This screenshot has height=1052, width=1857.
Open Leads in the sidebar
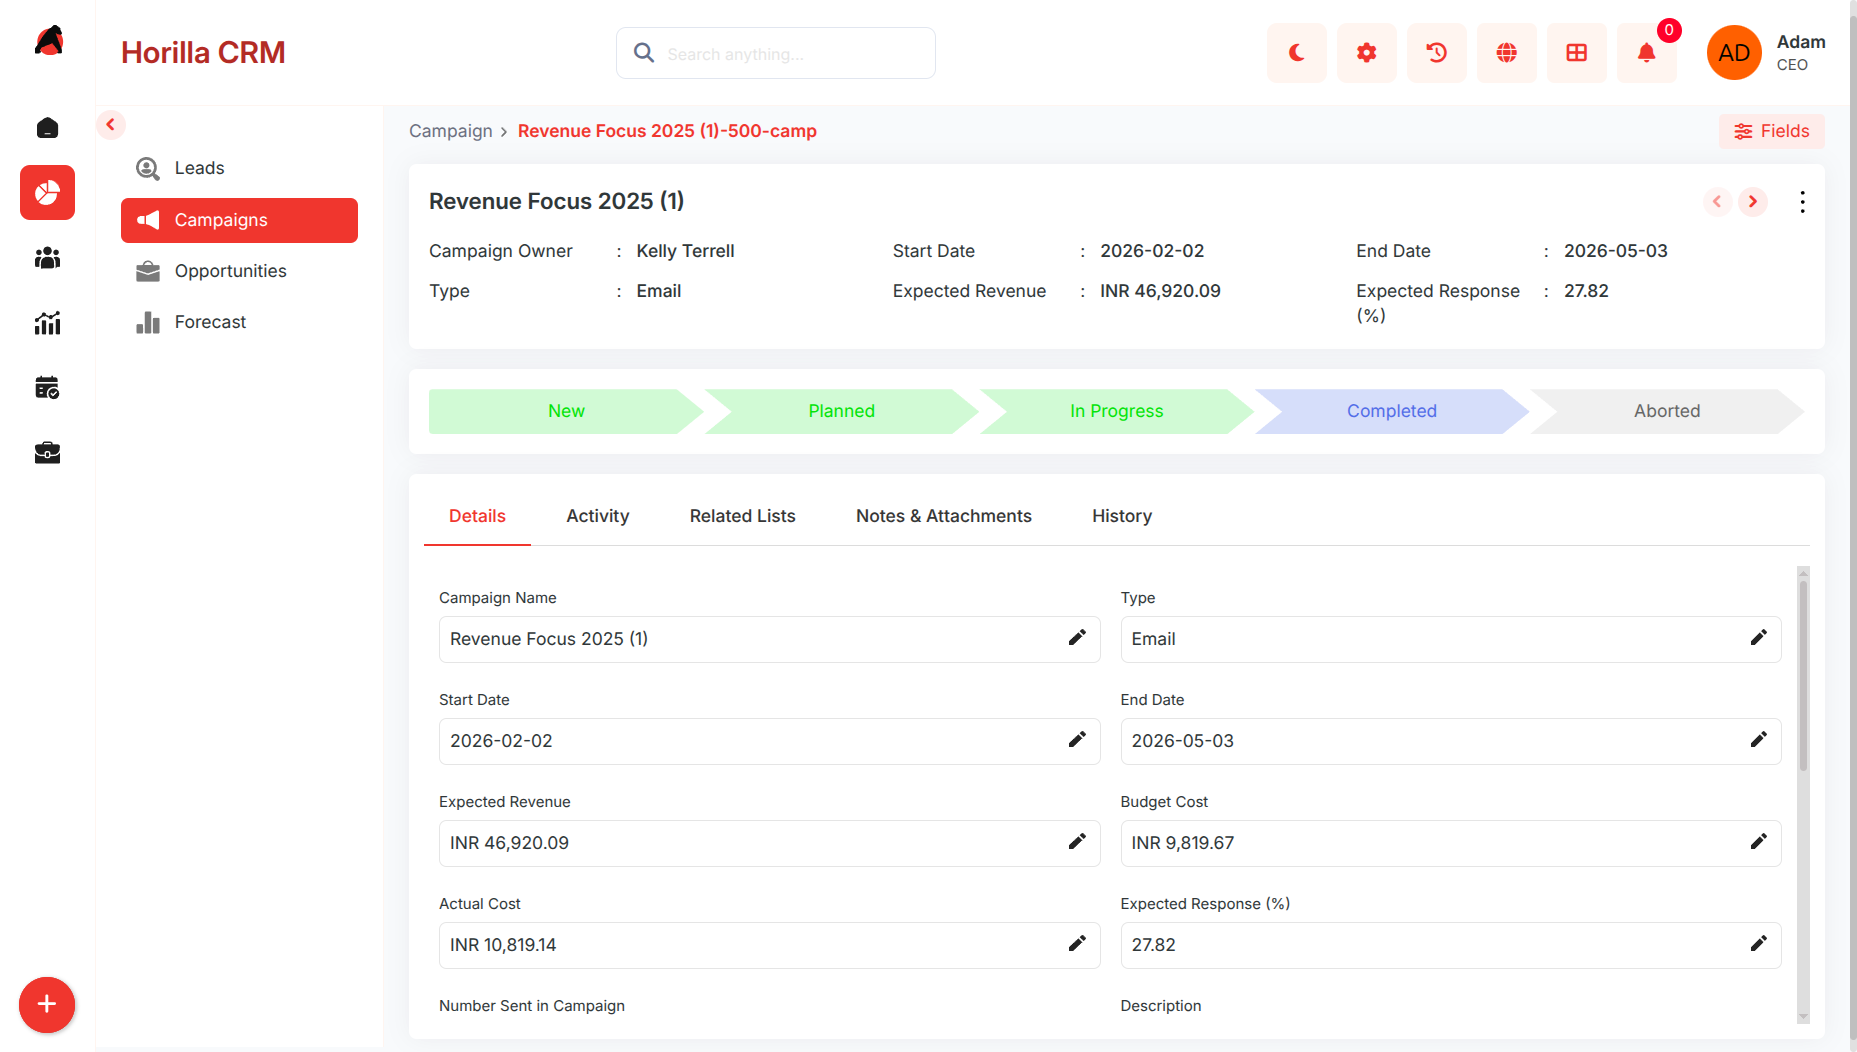[239, 168]
